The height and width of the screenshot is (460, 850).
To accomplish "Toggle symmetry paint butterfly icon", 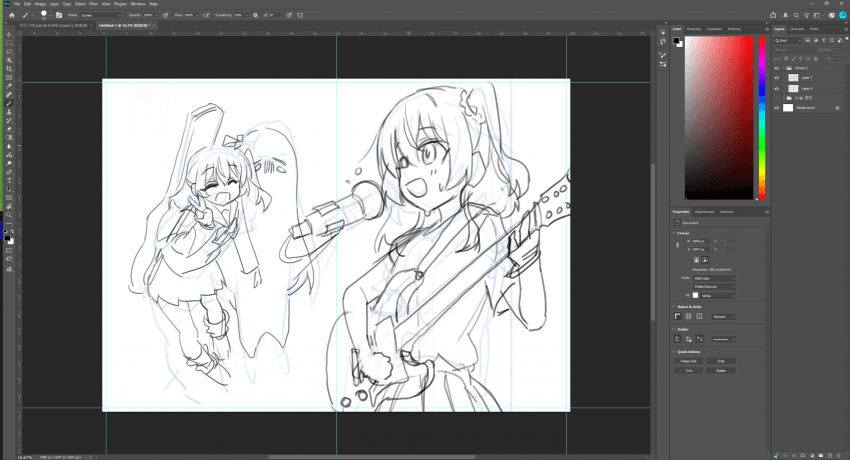I will (300, 15).
